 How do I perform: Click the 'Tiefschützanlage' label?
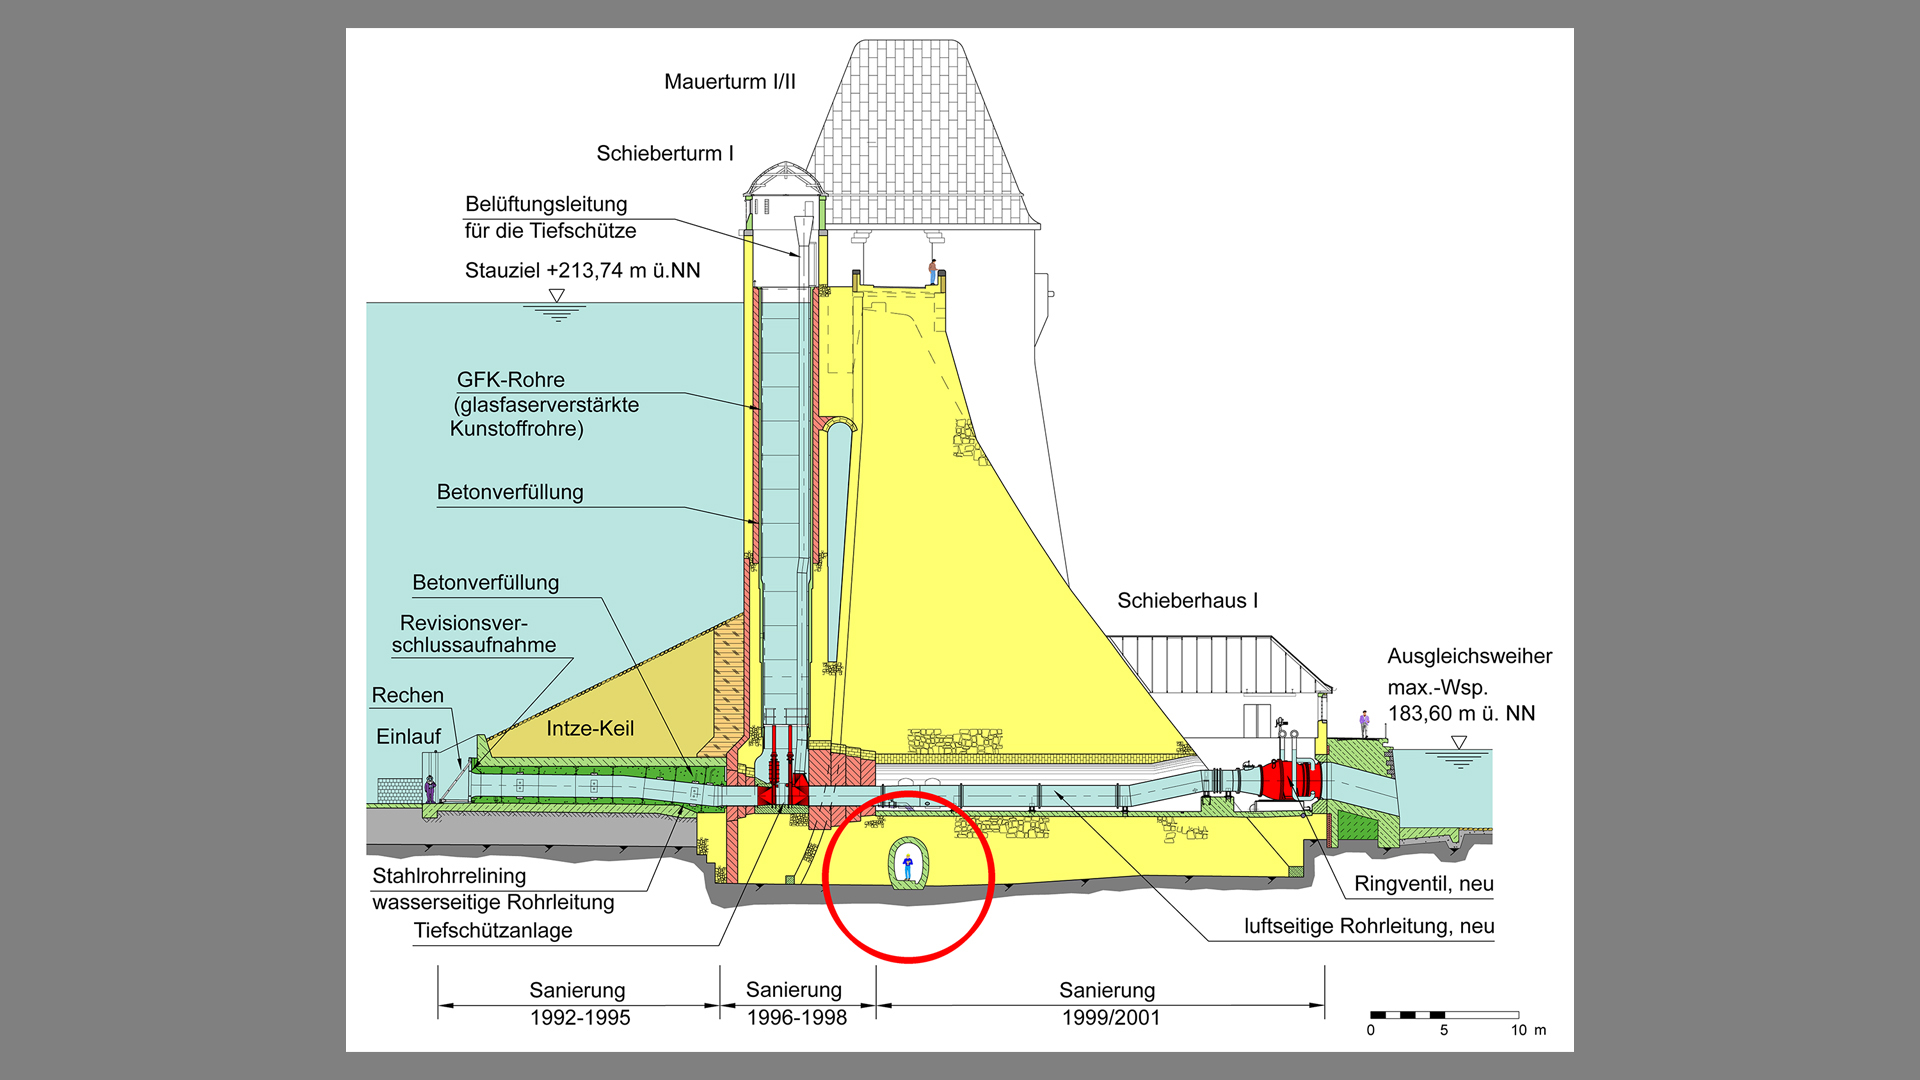pos(493,931)
